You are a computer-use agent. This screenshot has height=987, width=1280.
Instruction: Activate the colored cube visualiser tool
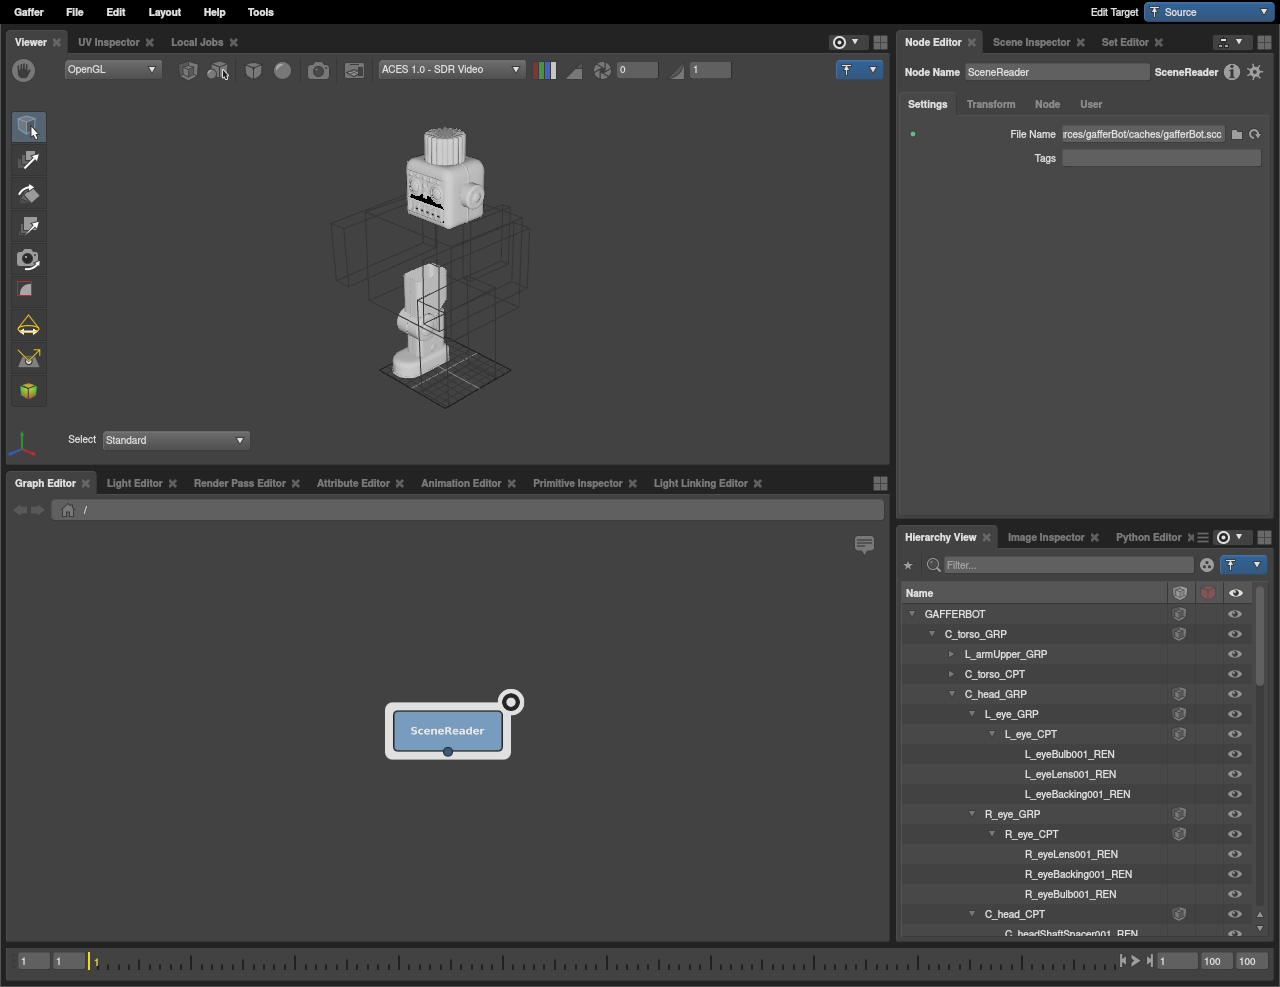tap(28, 391)
